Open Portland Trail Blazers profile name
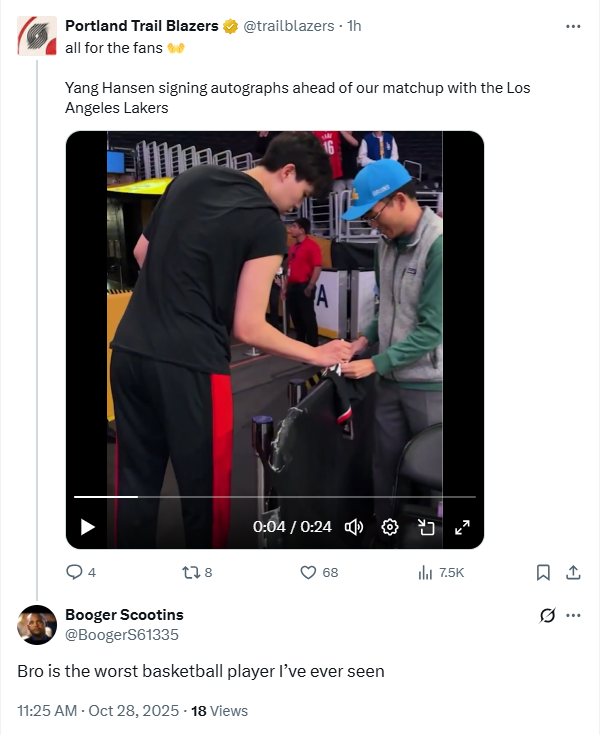Viewport: 601px width, 735px height. coord(141,26)
